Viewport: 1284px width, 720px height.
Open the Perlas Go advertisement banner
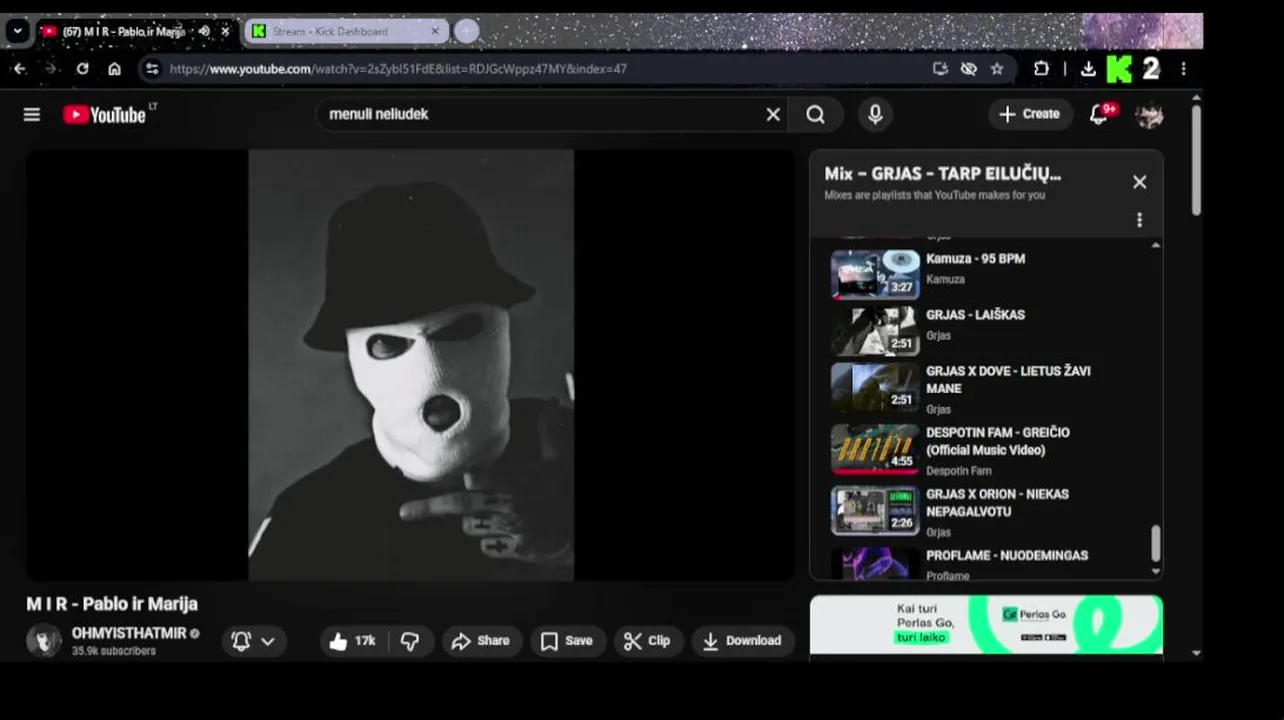pos(986,625)
